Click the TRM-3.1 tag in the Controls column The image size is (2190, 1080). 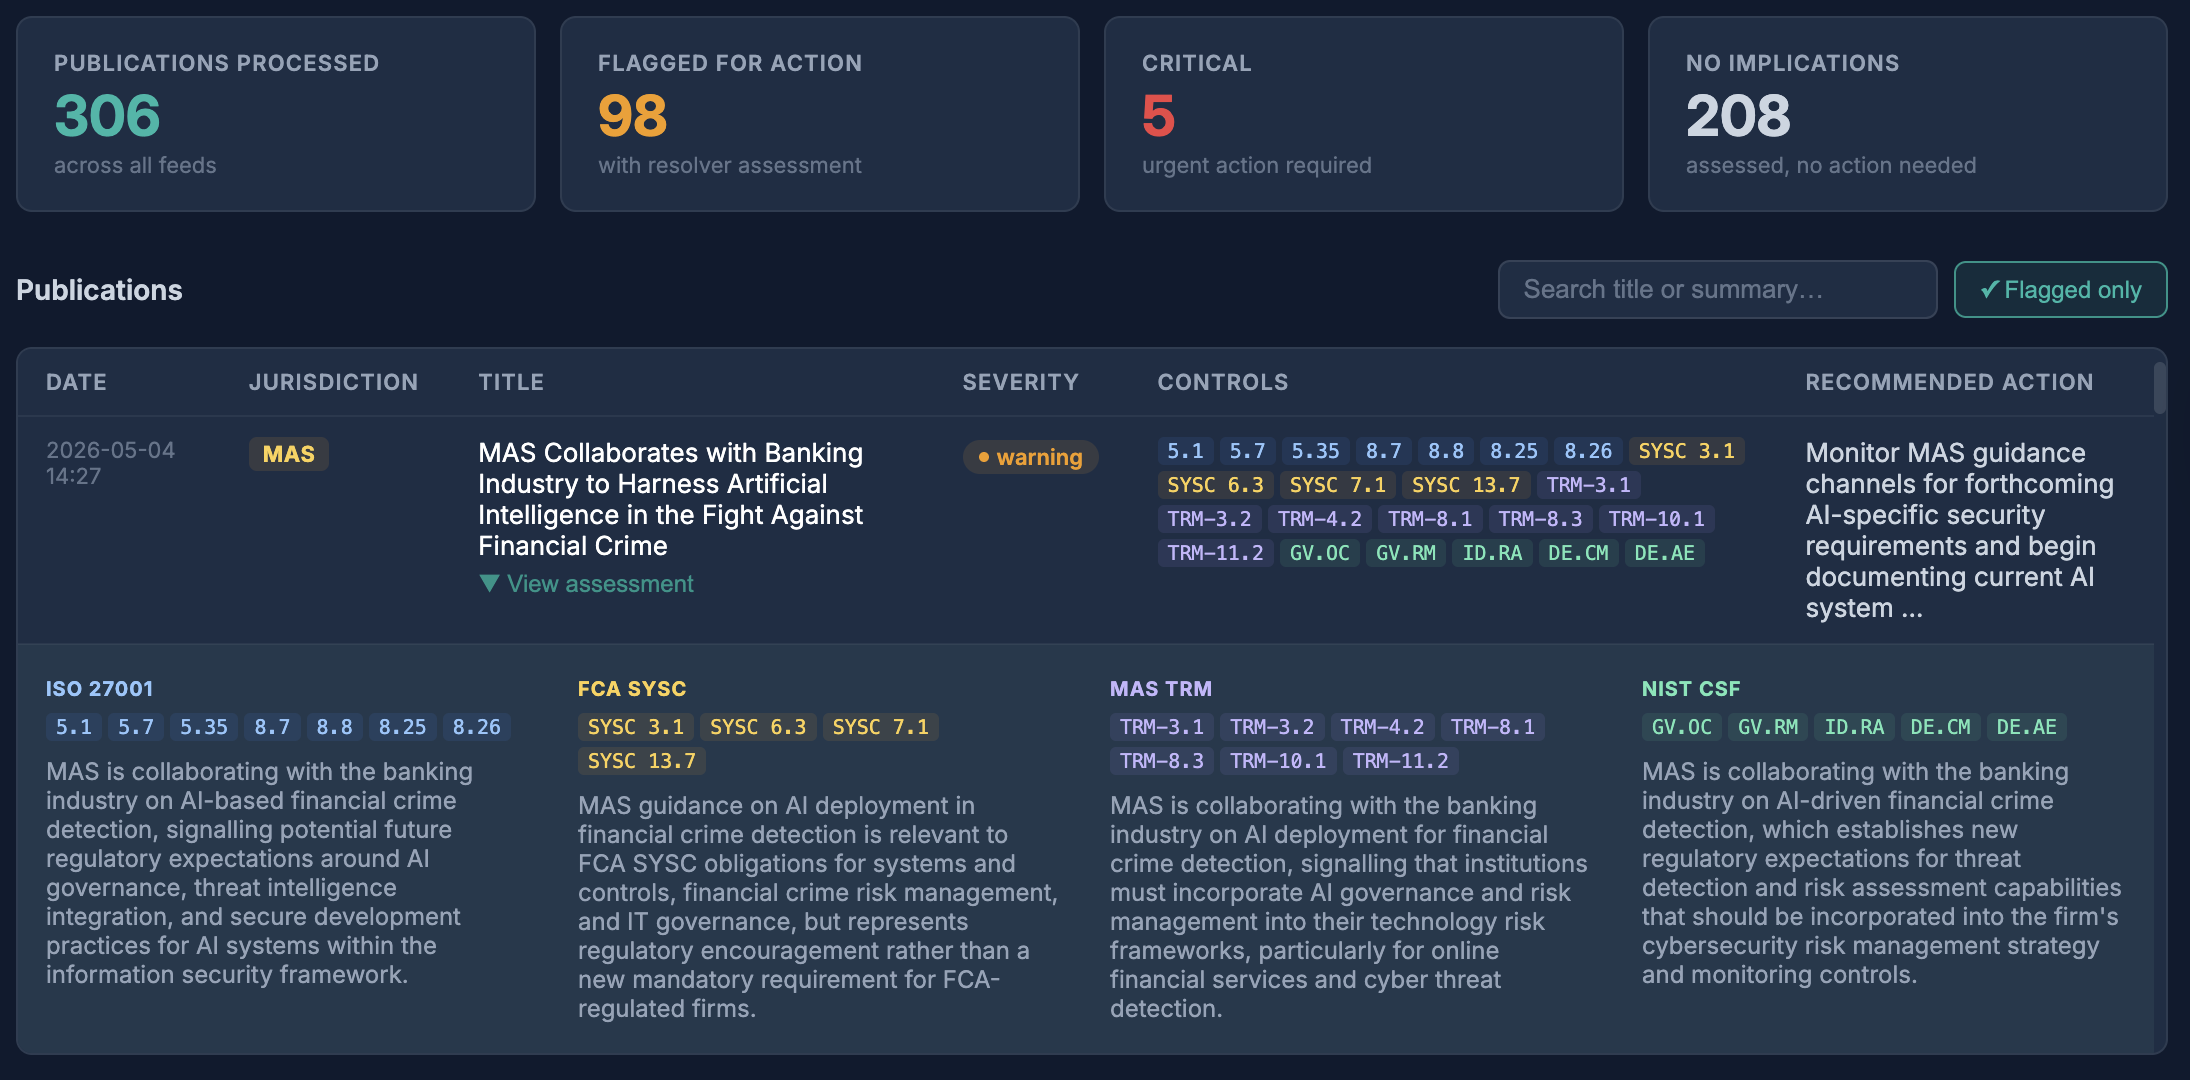(x=1588, y=485)
